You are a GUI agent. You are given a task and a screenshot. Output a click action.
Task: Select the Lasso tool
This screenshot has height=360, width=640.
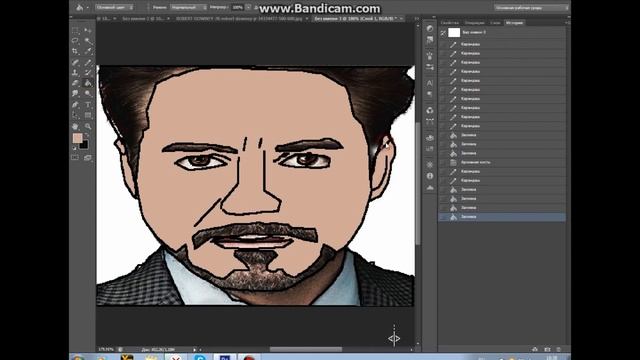point(76,41)
